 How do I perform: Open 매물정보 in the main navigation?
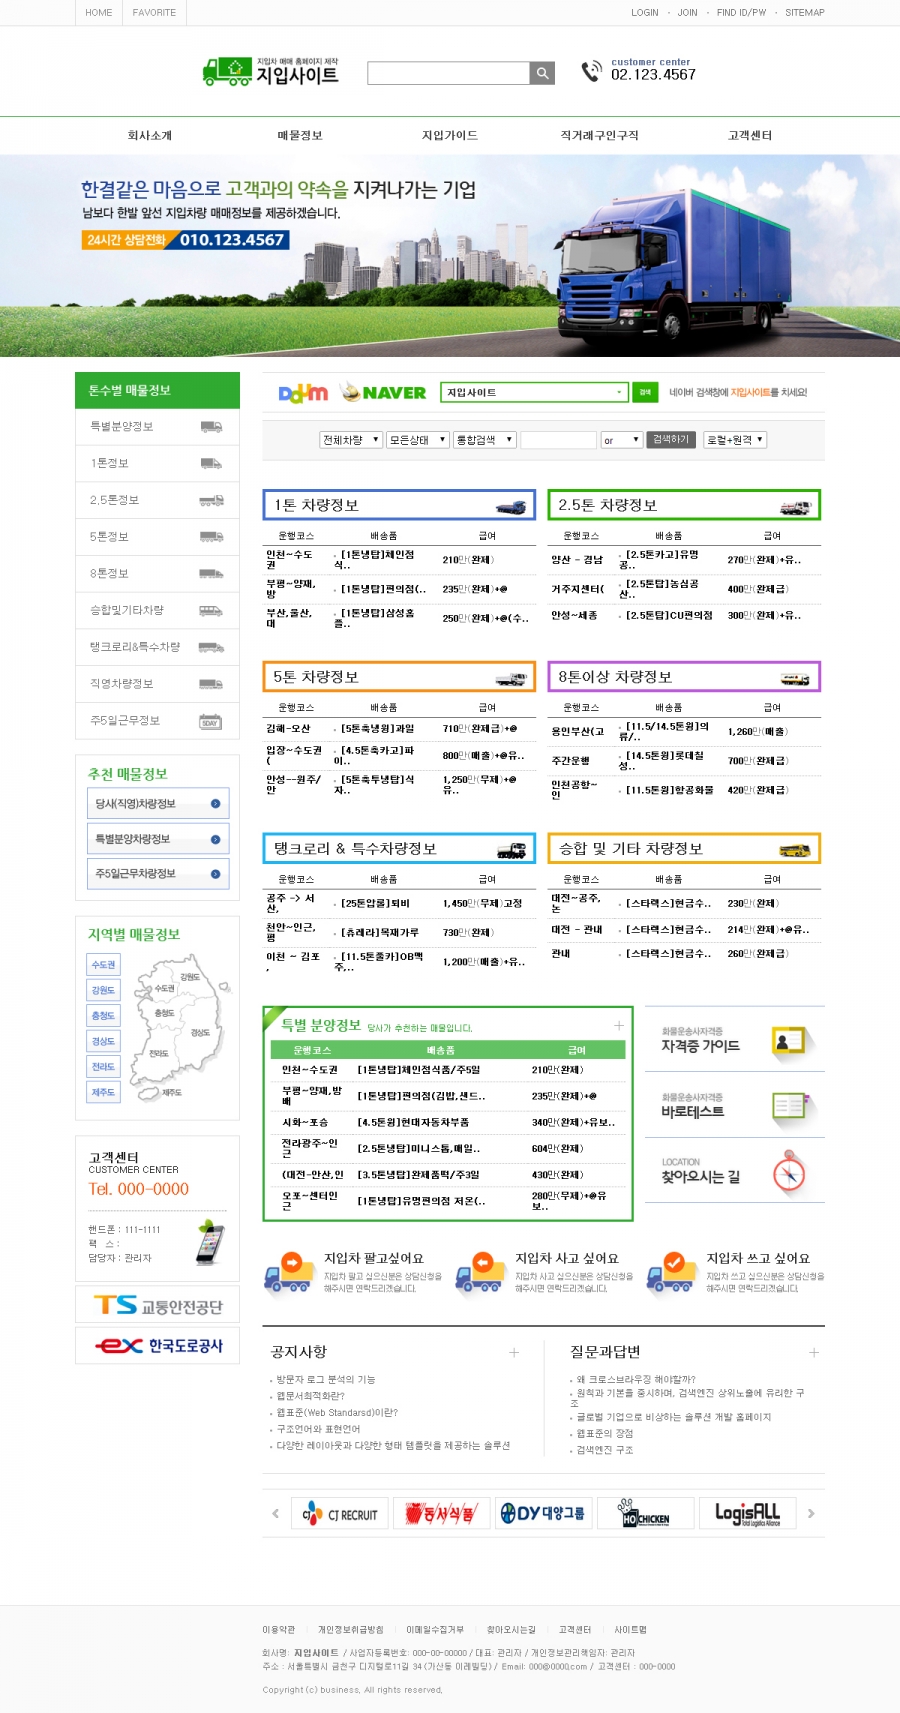[x=300, y=136]
